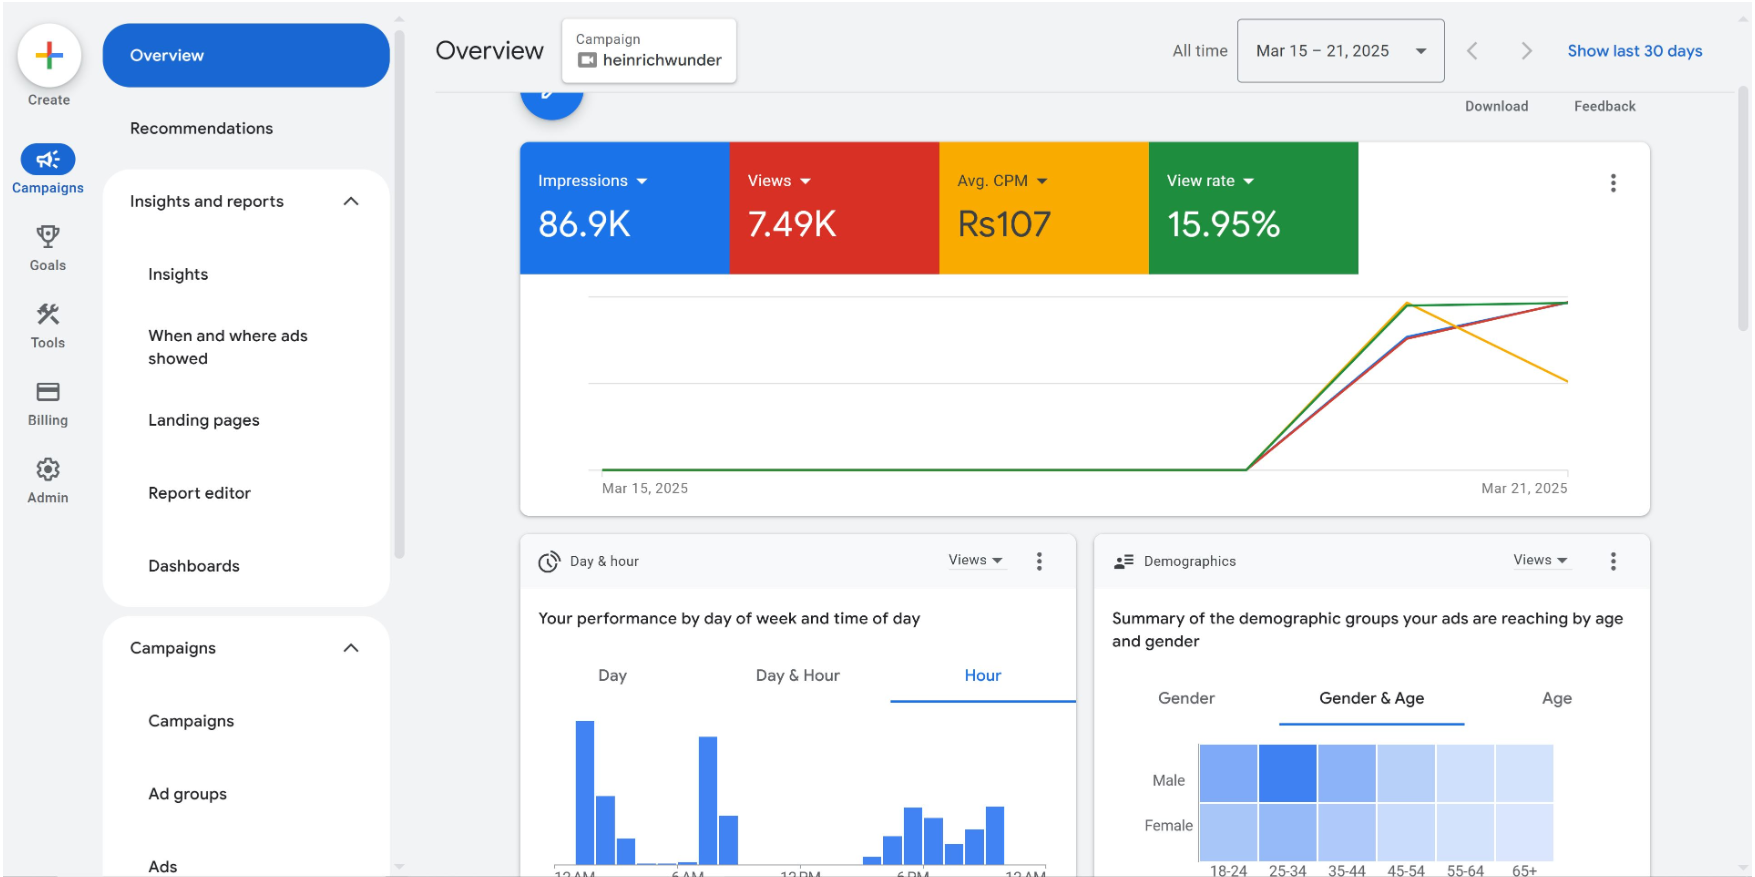Open the Demographics card three-dot menu
The image size is (1755, 877).
click(1612, 561)
